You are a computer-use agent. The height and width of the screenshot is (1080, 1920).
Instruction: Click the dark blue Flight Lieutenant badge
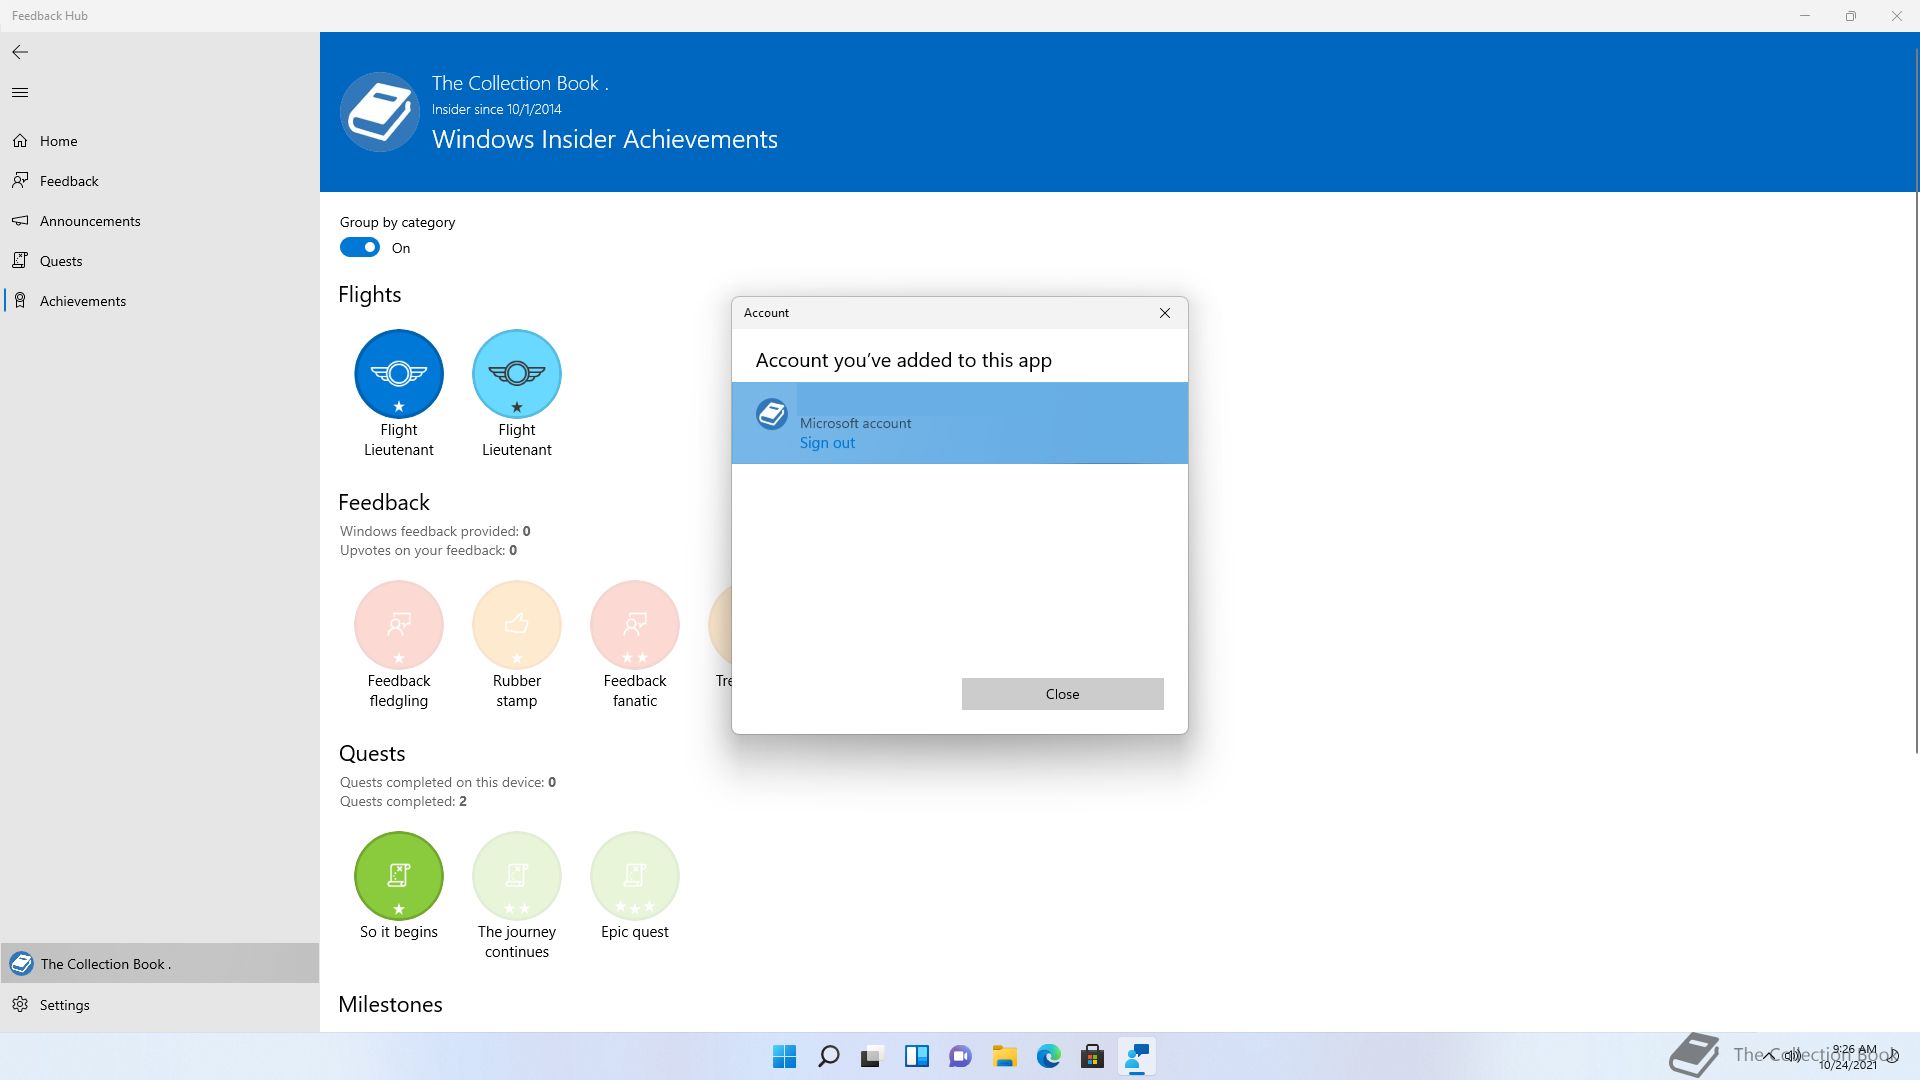tap(399, 374)
